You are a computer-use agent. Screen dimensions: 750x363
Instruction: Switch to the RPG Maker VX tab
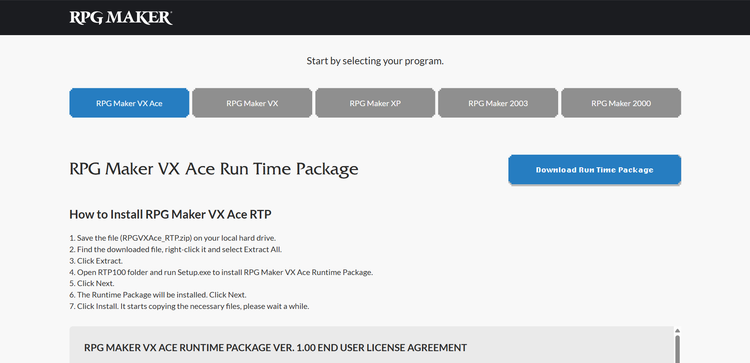tap(252, 103)
